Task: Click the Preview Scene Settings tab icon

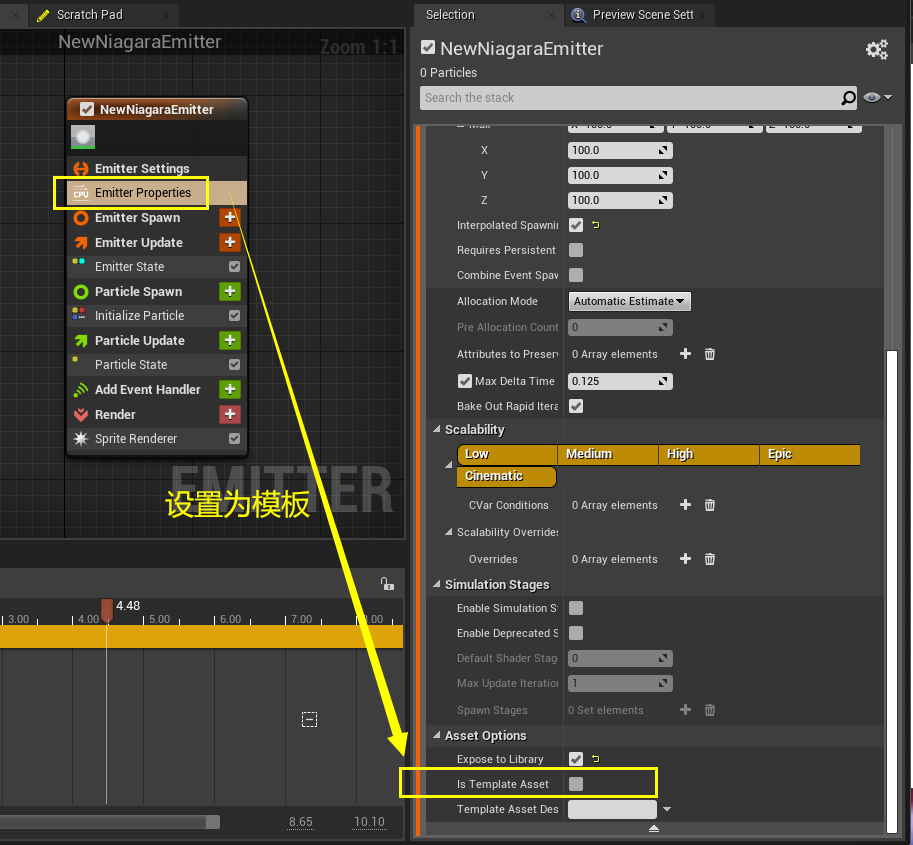Action: (578, 15)
